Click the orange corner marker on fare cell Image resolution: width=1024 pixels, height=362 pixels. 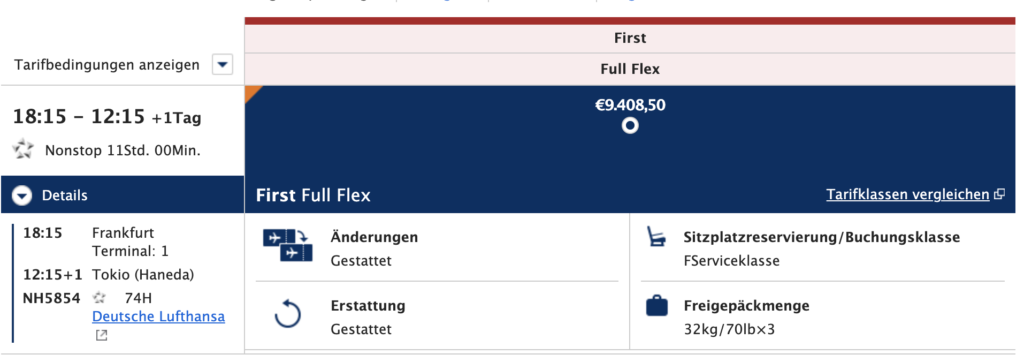[252, 93]
